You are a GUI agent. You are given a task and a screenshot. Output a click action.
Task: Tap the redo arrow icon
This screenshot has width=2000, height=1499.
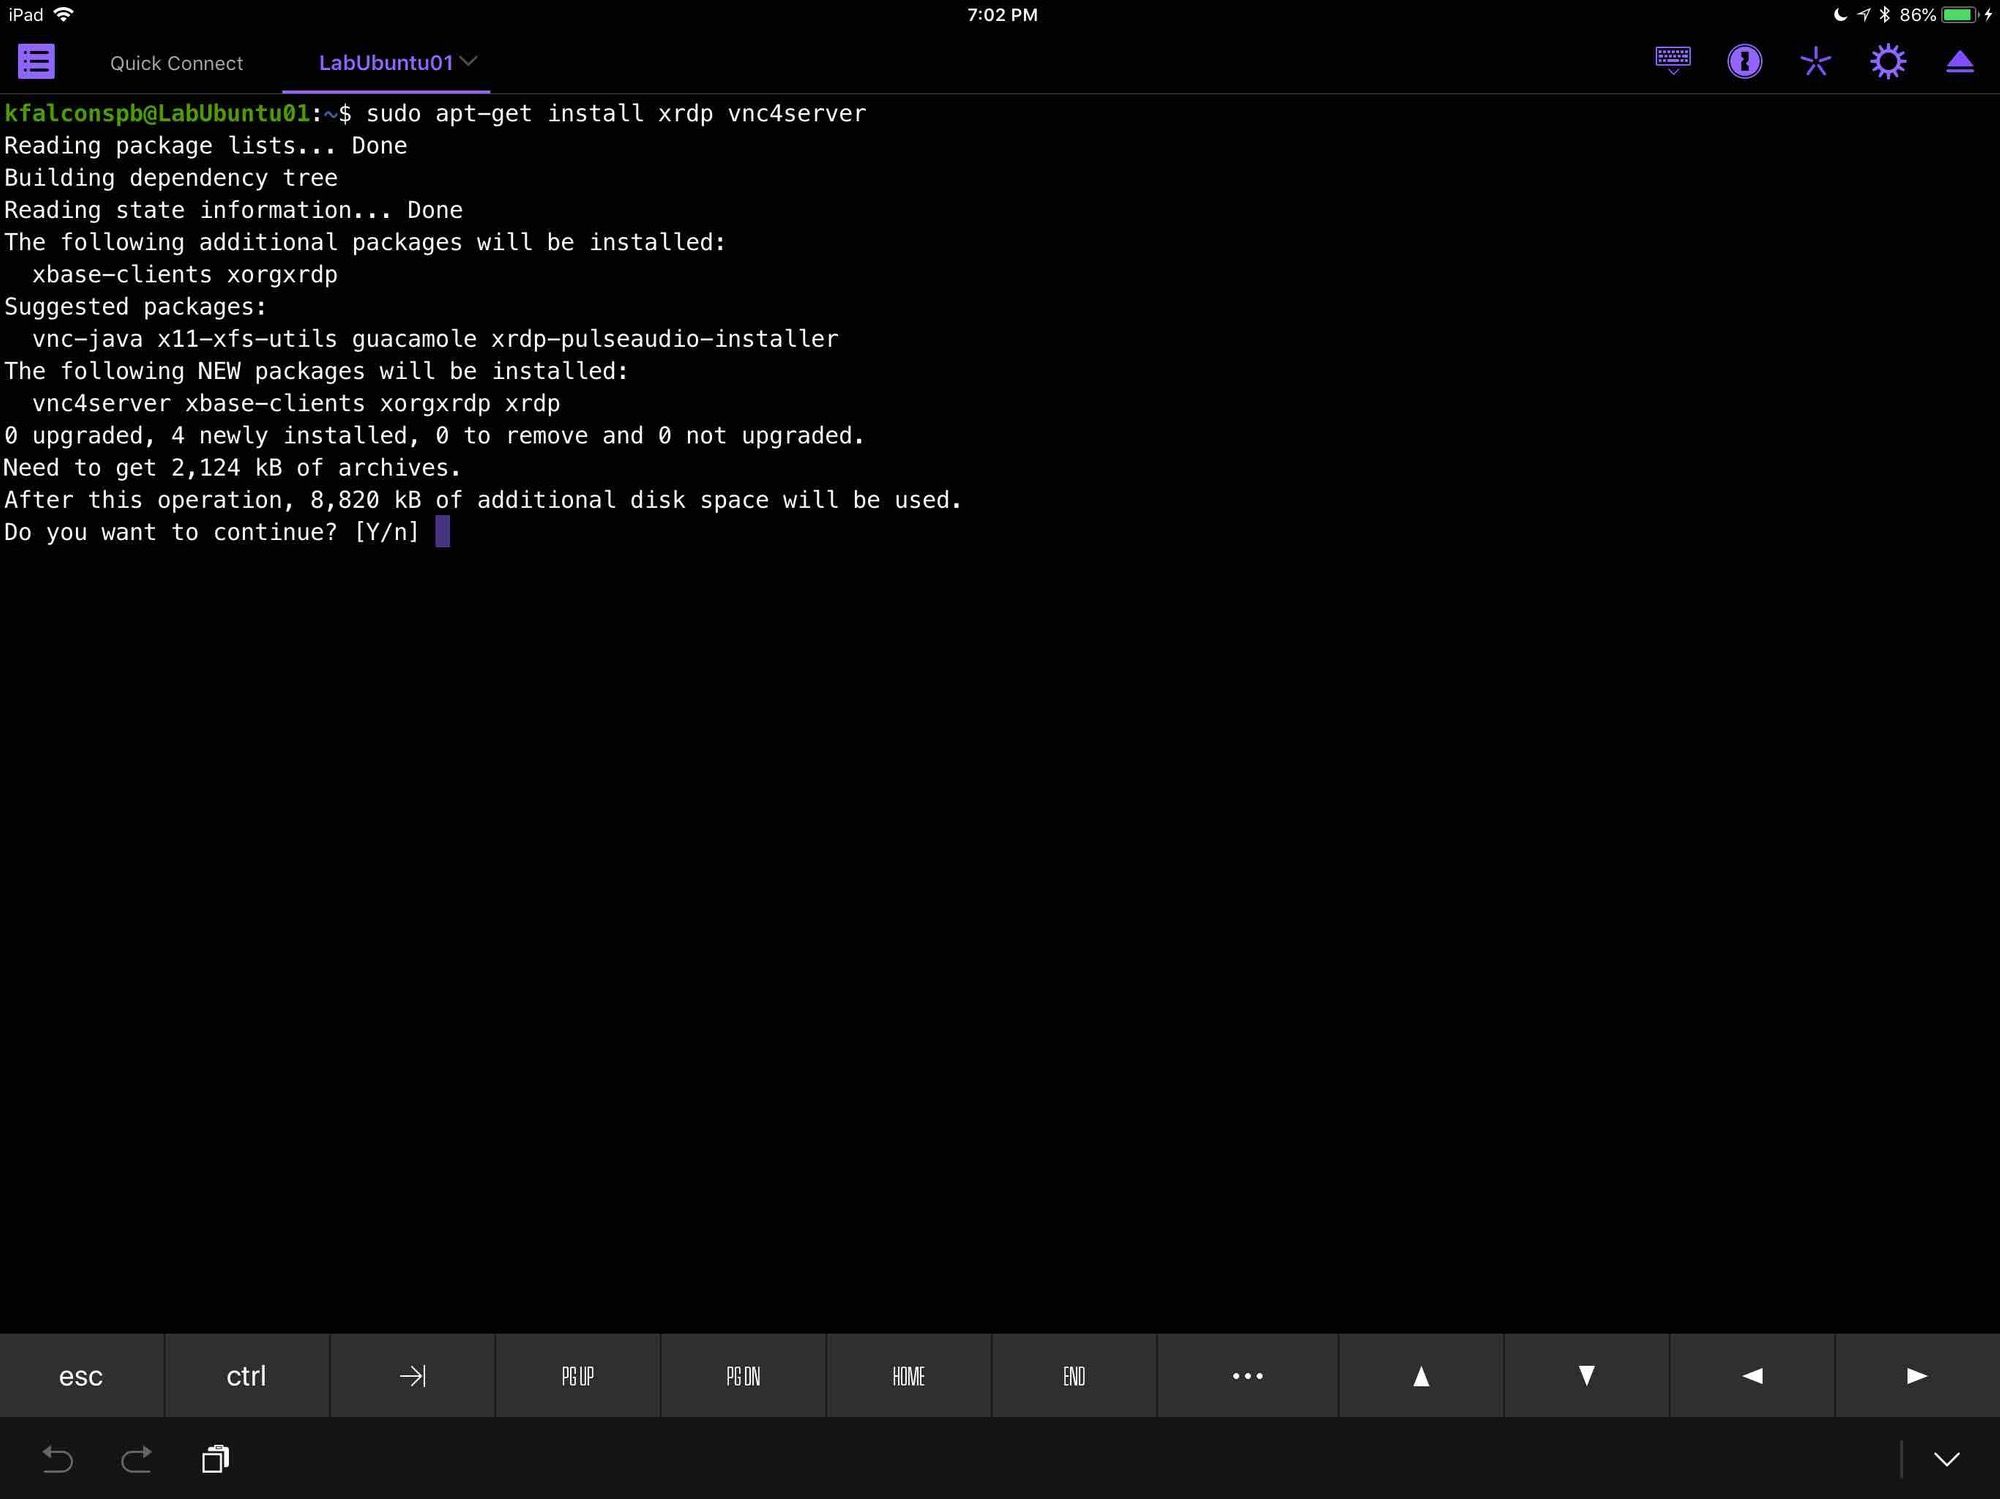(x=136, y=1459)
